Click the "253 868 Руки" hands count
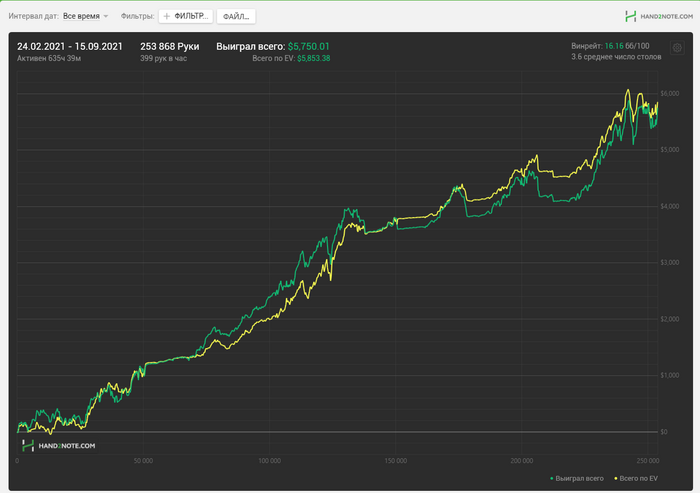The height and width of the screenshot is (493, 700). pos(170,46)
